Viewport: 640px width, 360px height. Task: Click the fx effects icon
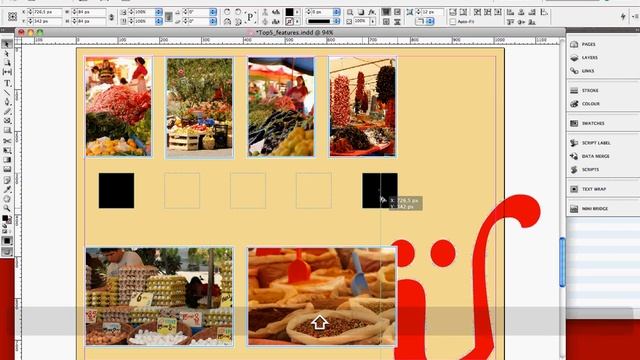point(372,12)
